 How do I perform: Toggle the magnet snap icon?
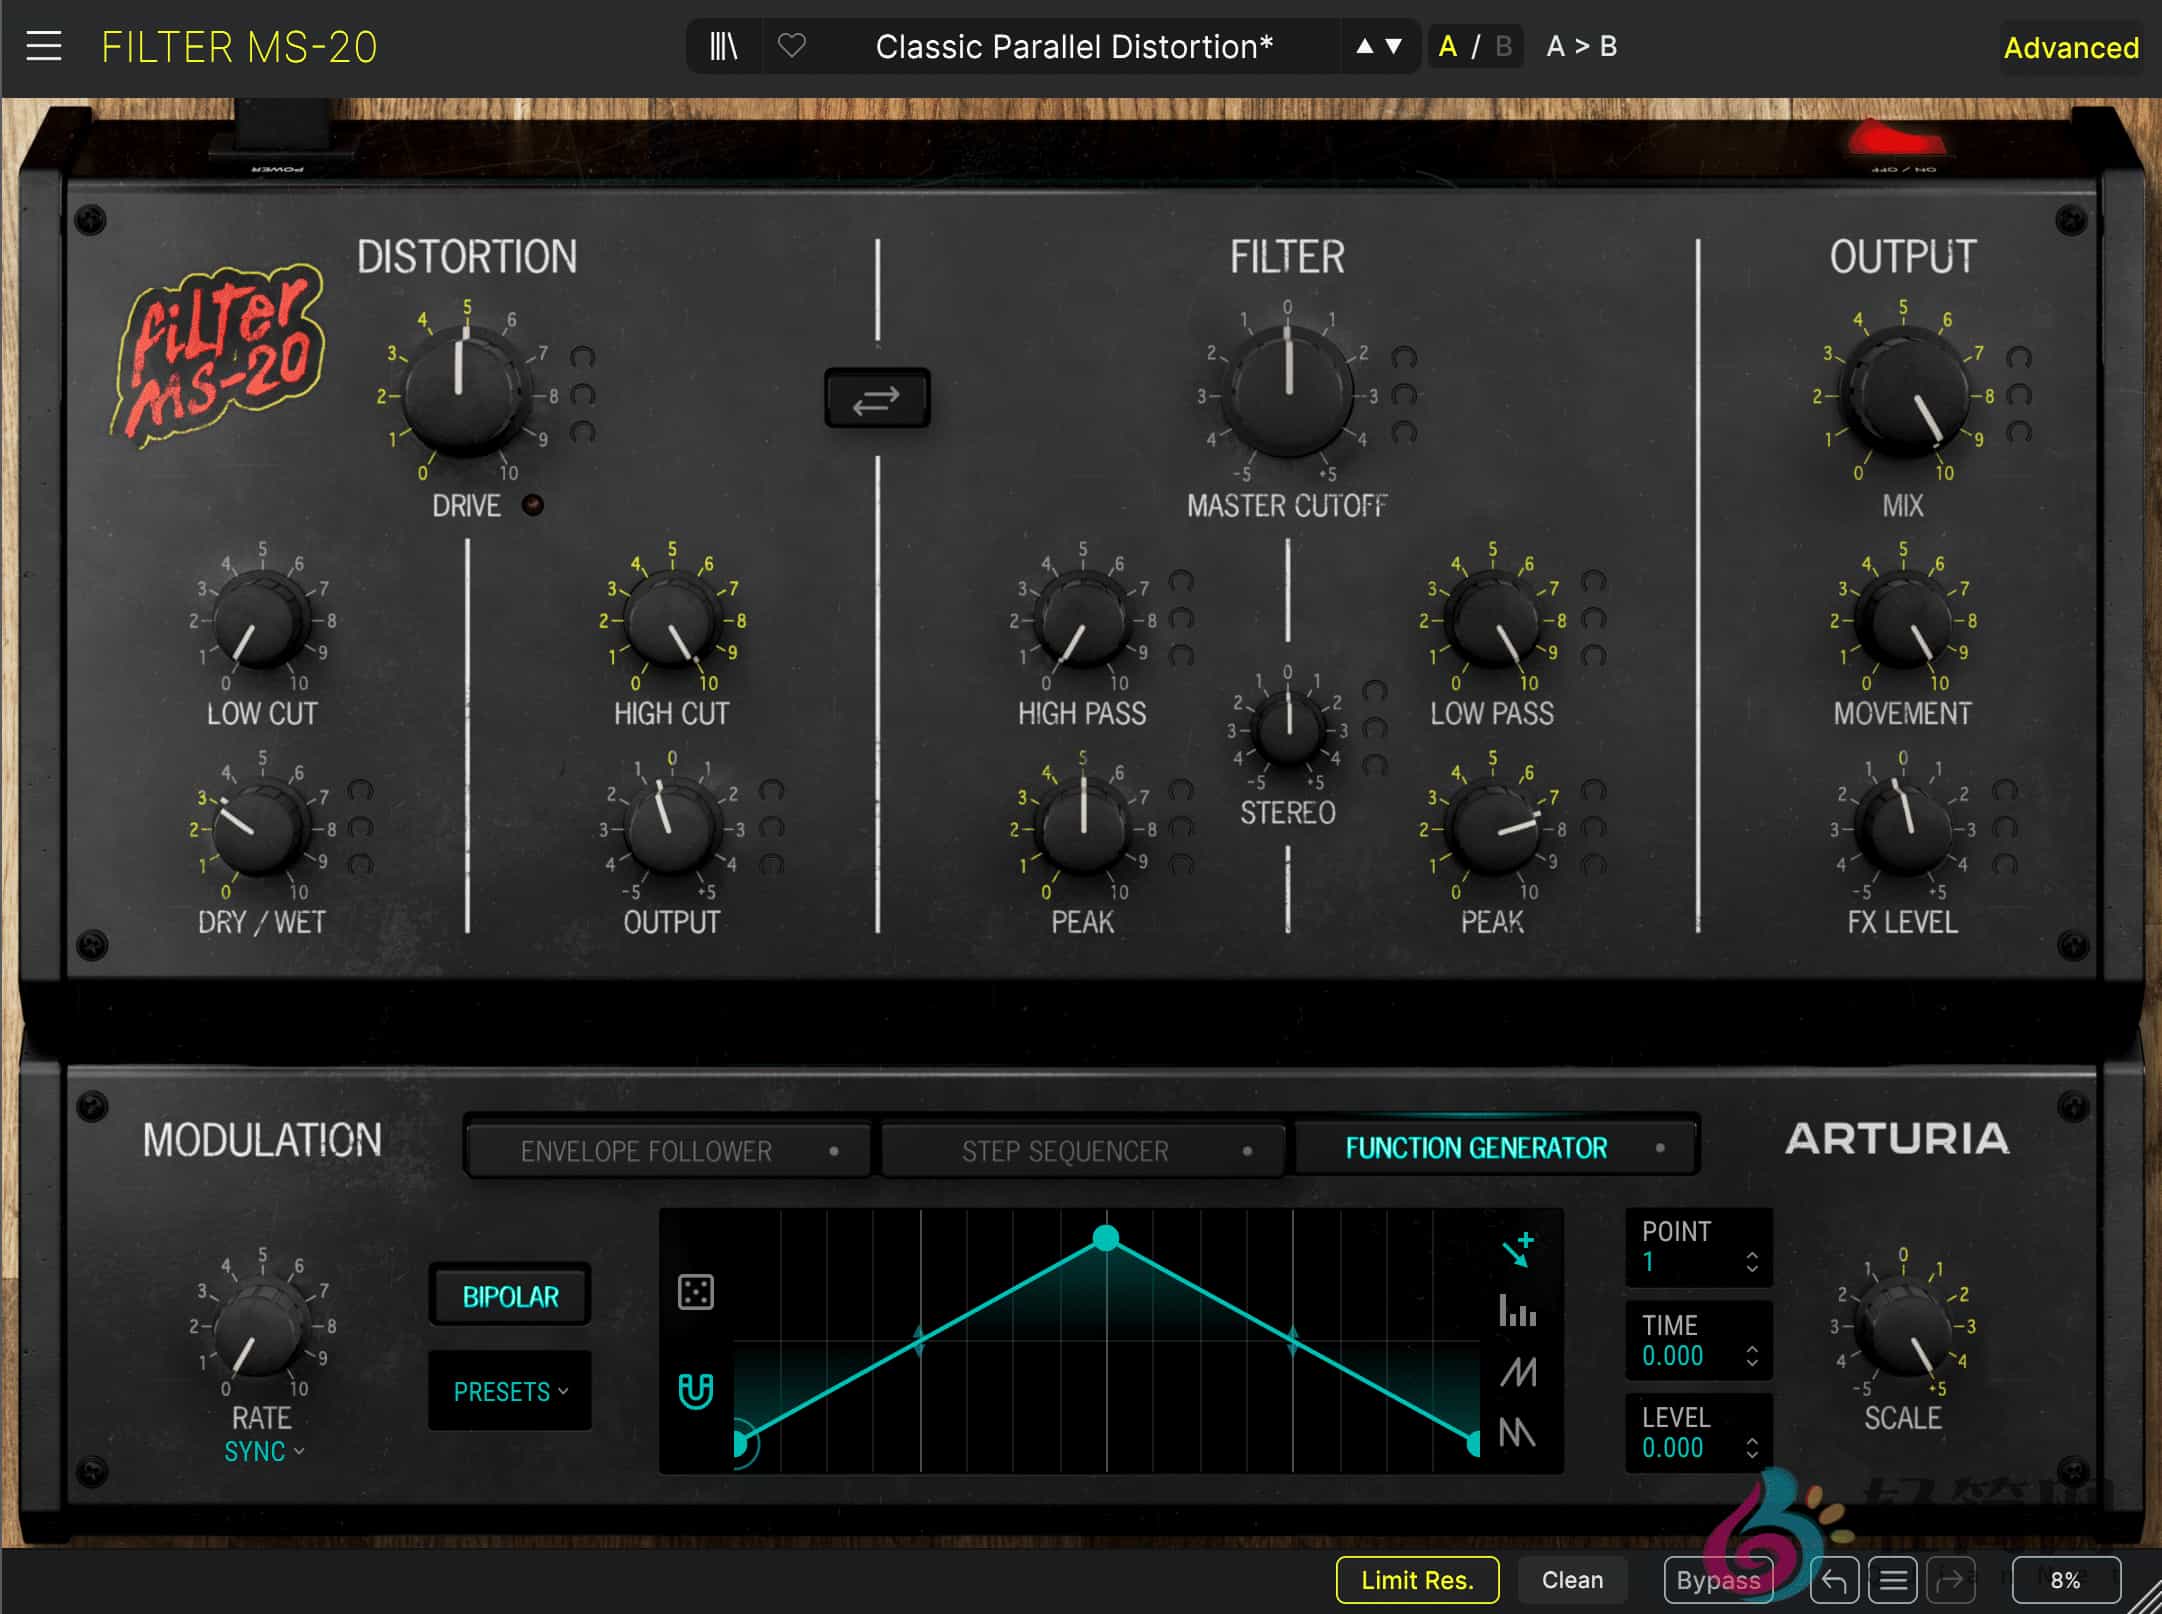click(x=695, y=1390)
